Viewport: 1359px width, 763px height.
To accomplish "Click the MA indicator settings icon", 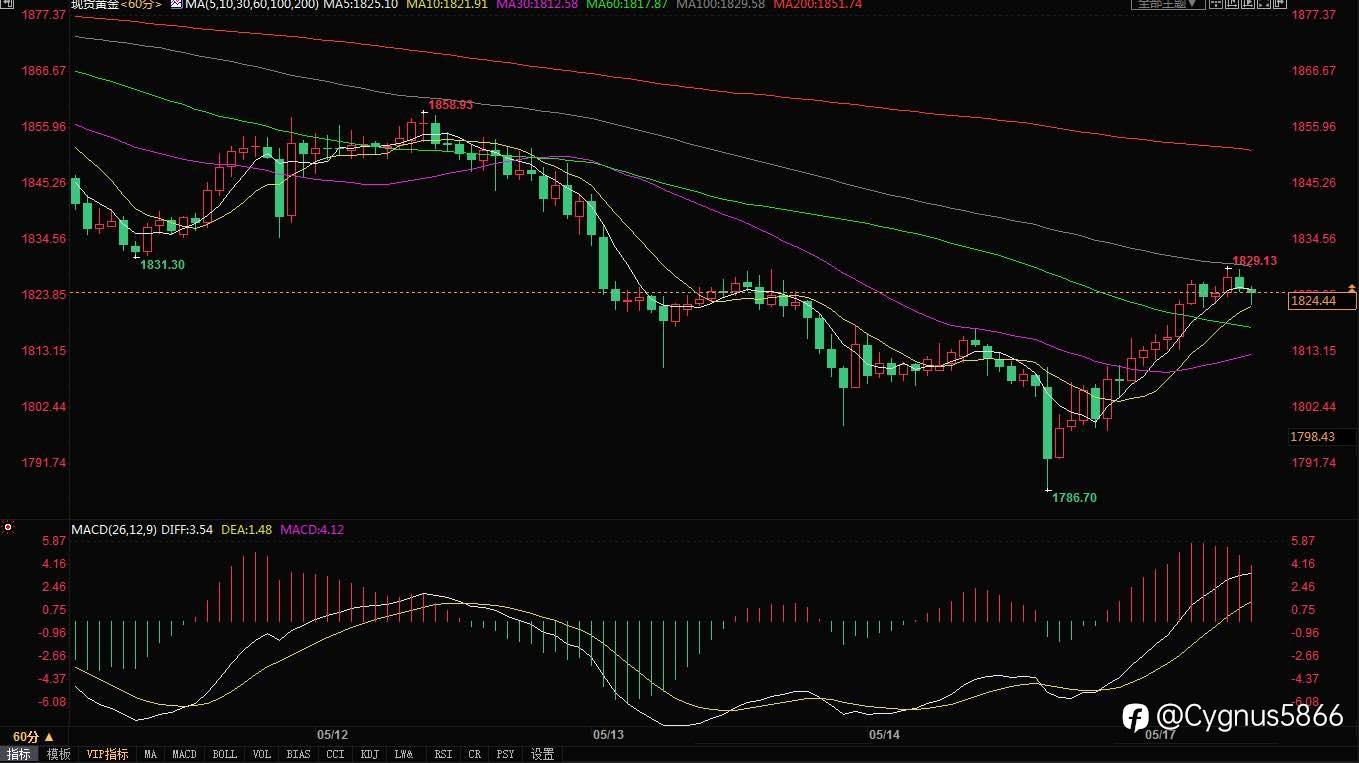I will point(177,4).
